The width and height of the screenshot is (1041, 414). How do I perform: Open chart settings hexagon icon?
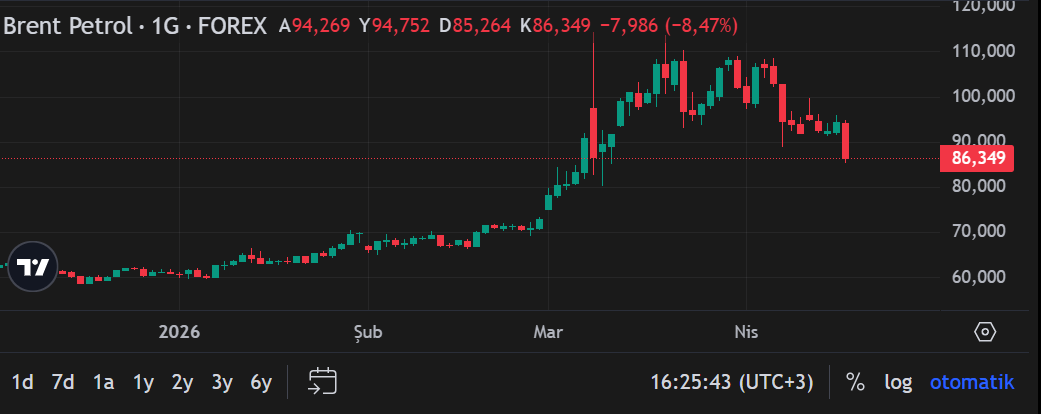click(984, 332)
